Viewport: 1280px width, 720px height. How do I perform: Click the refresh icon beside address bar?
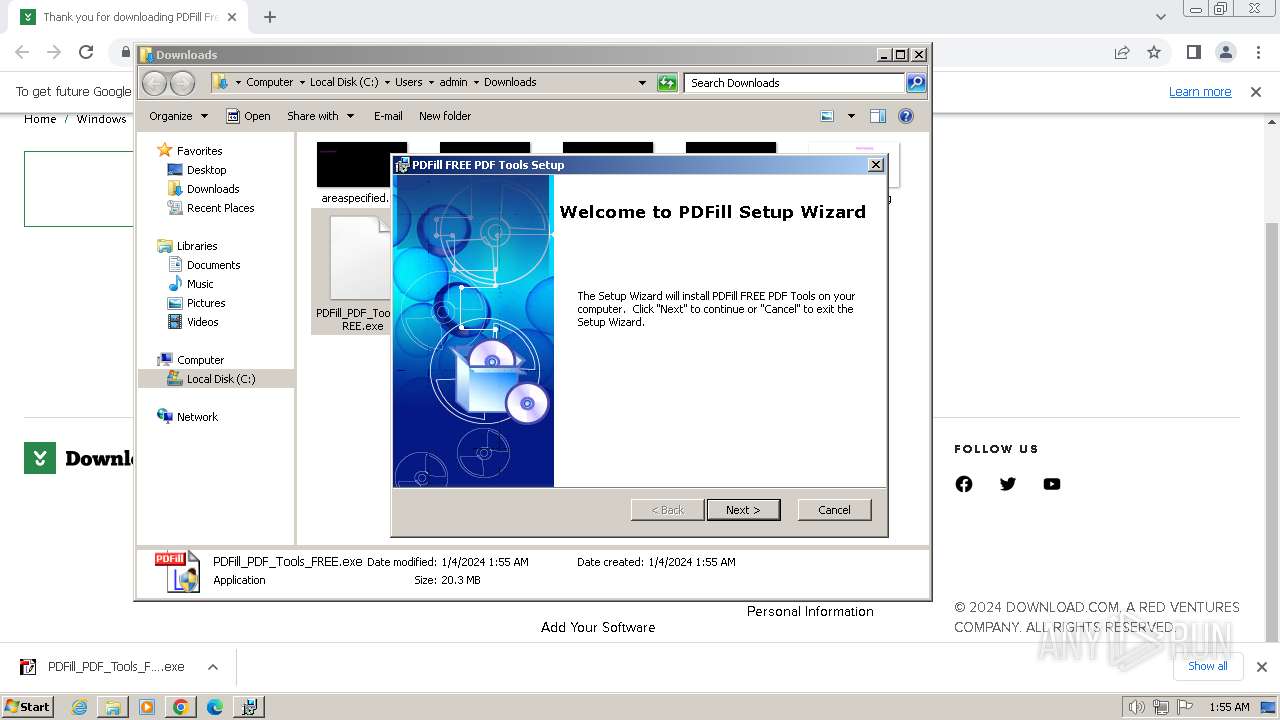pyautogui.click(x=667, y=83)
